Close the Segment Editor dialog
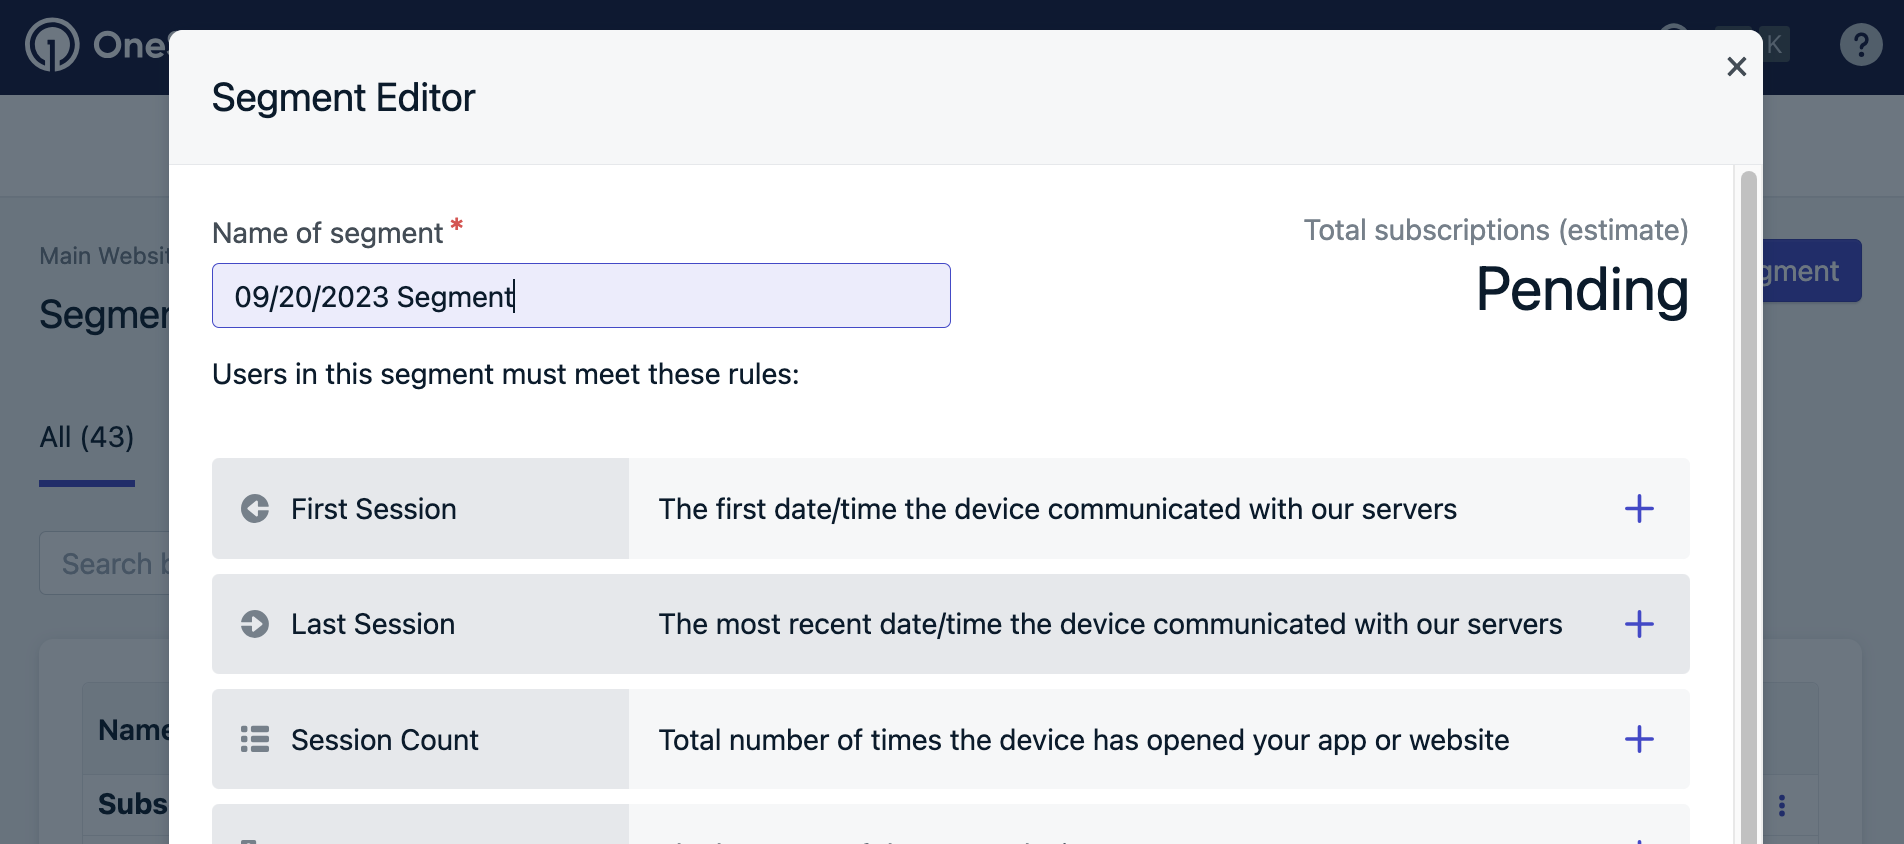 pyautogui.click(x=1736, y=67)
